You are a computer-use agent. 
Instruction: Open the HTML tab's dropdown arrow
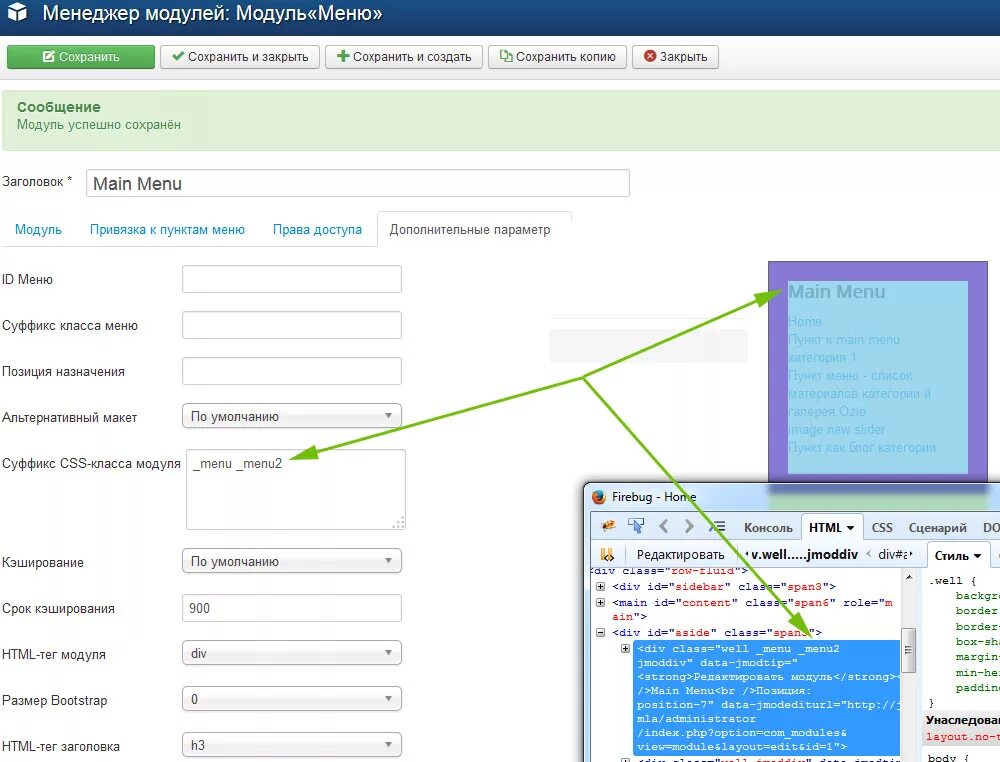[850, 528]
